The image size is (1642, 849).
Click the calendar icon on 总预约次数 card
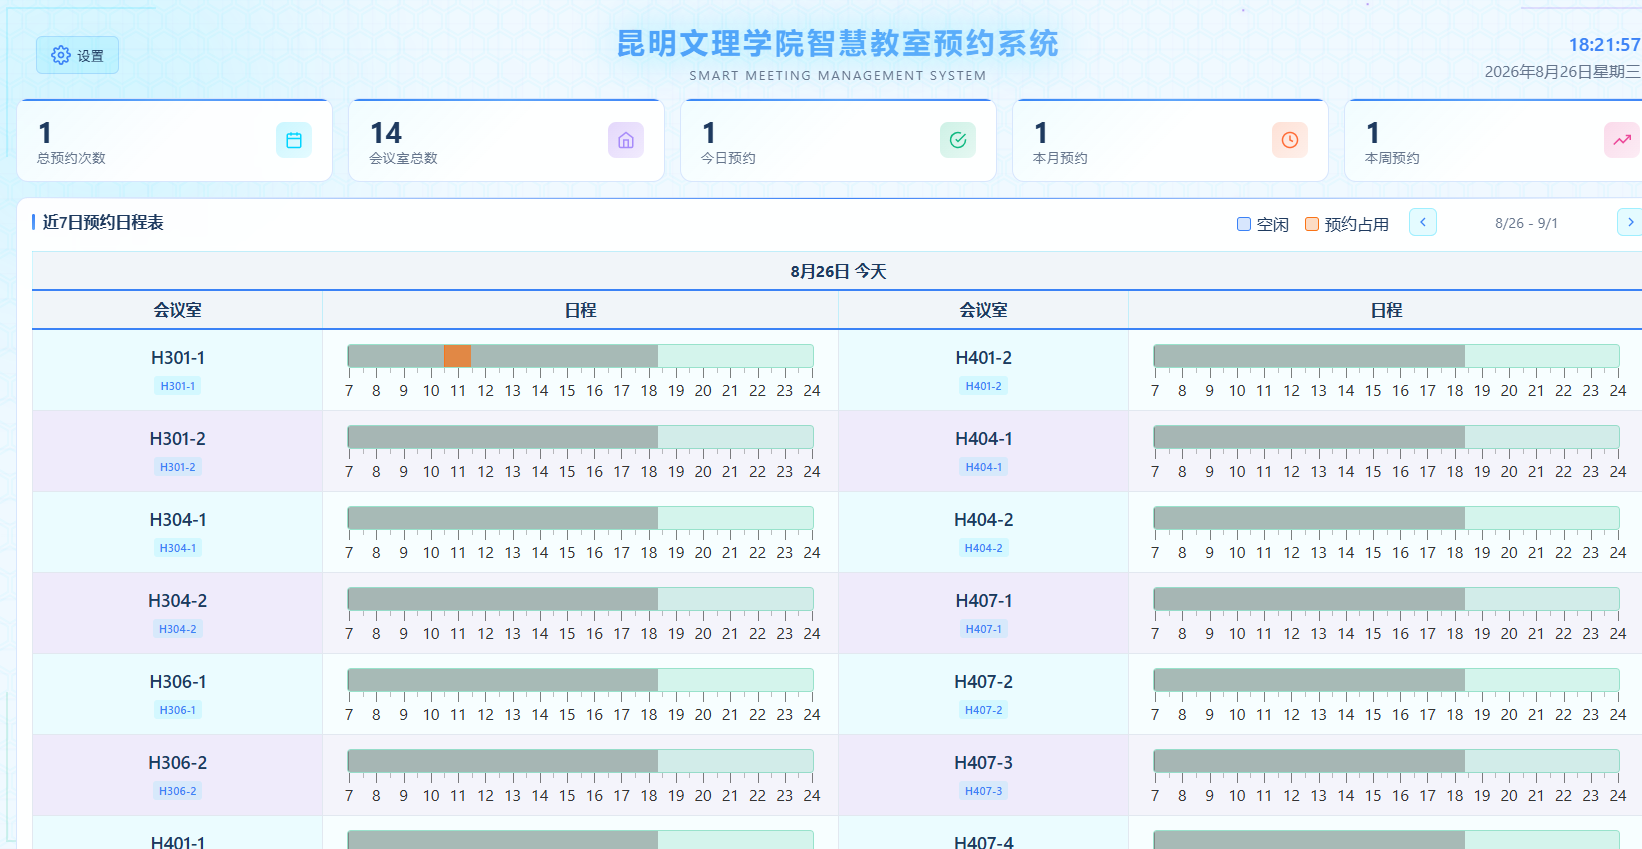(x=294, y=140)
